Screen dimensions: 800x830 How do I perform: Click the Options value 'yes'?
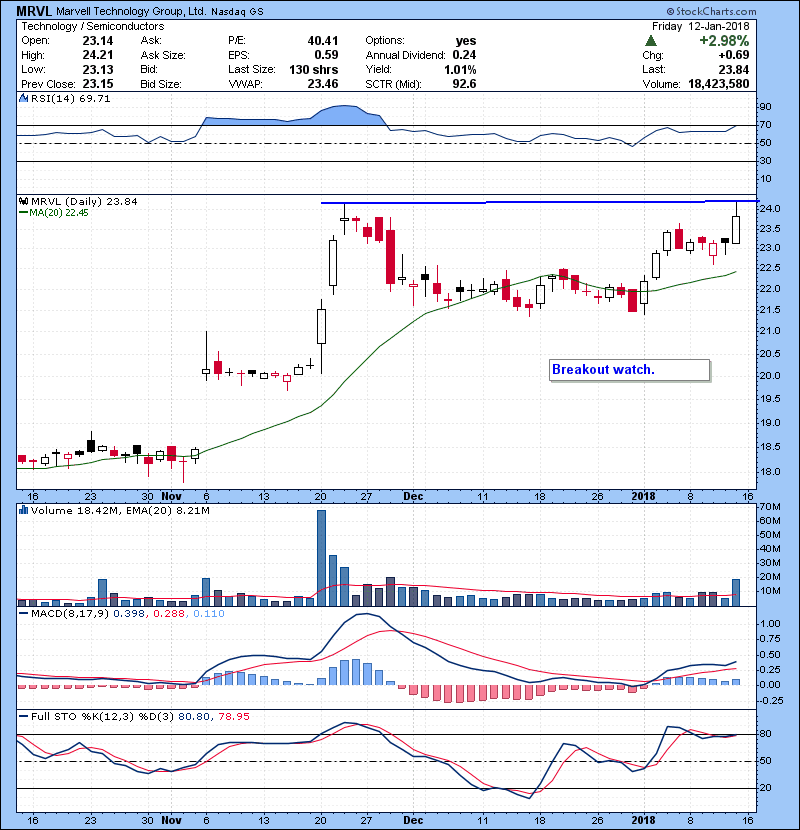[466, 41]
